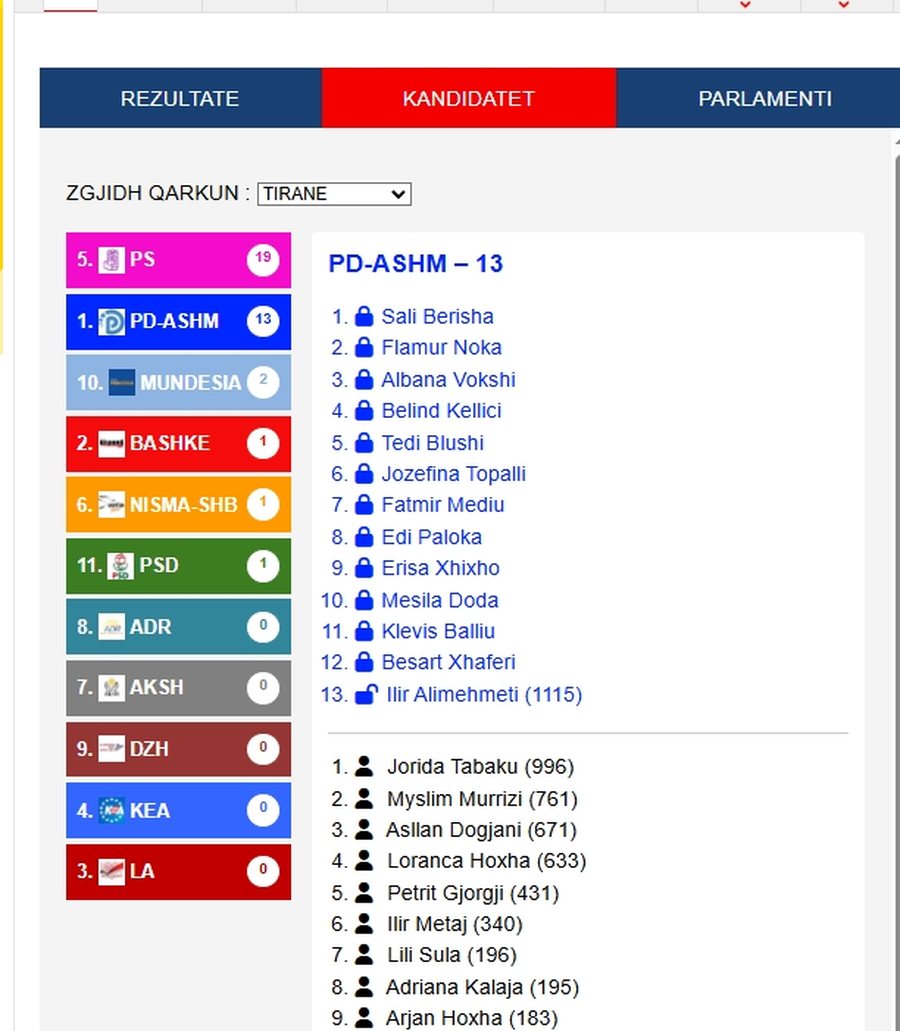Open the ZGJIDH QARKUN dropdown set to TIRANE
Screen dimensions: 900x1031
pyautogui.click(x=334, y=194)
